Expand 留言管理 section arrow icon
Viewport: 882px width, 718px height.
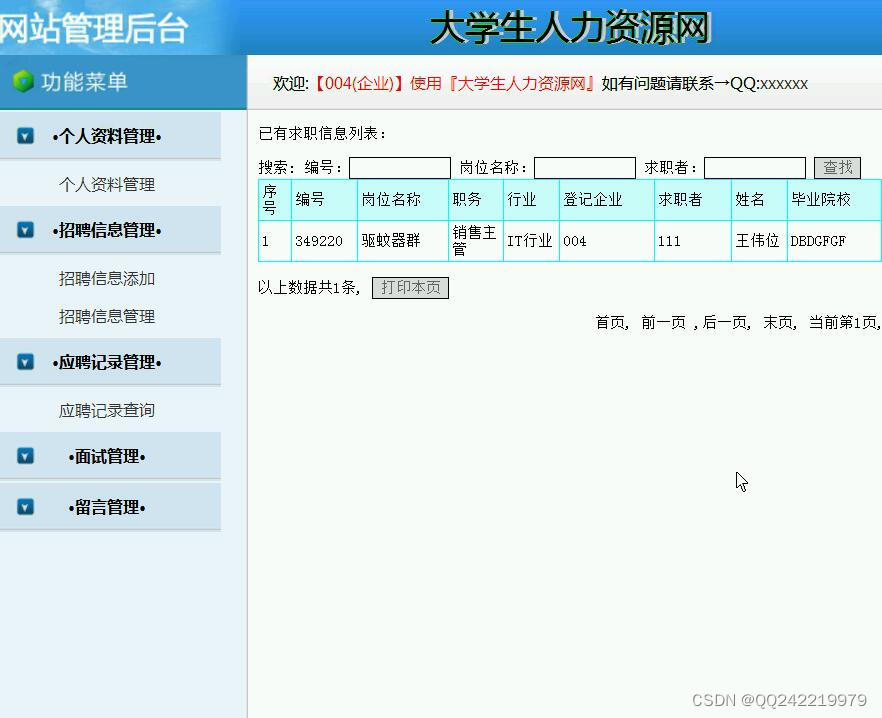point(25,506)
